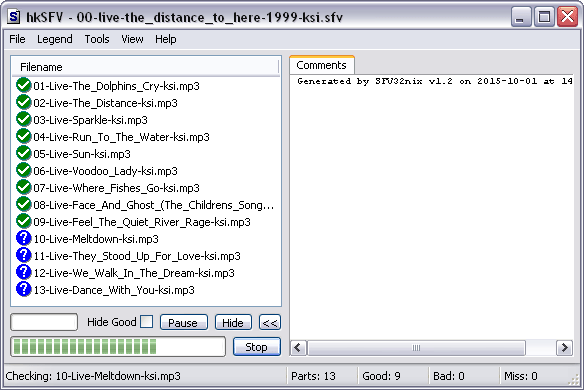
Task: Click the comments horizontal scrollbar thumb
Action: click(x=416, y=348)
